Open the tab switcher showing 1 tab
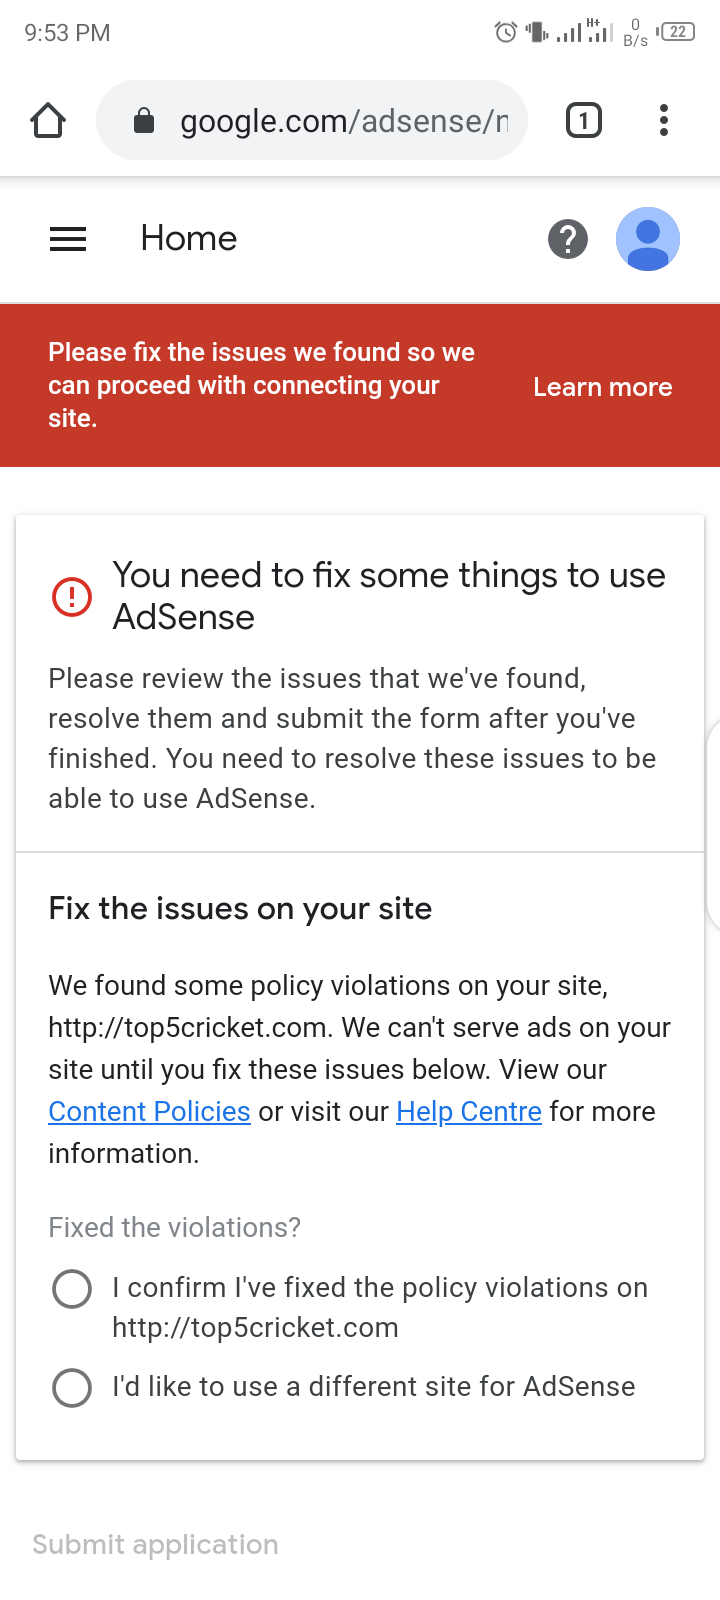 coord(584,121)
